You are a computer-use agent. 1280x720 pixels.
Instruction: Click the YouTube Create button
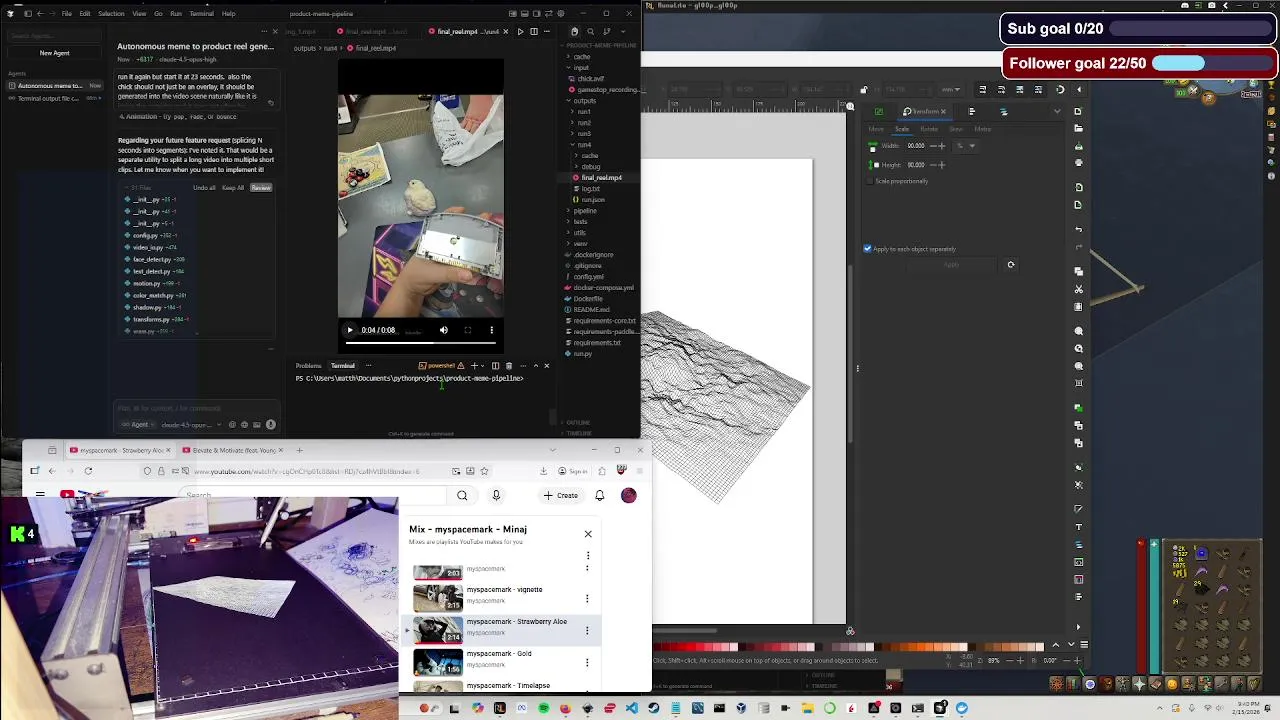tap(561, 496)
